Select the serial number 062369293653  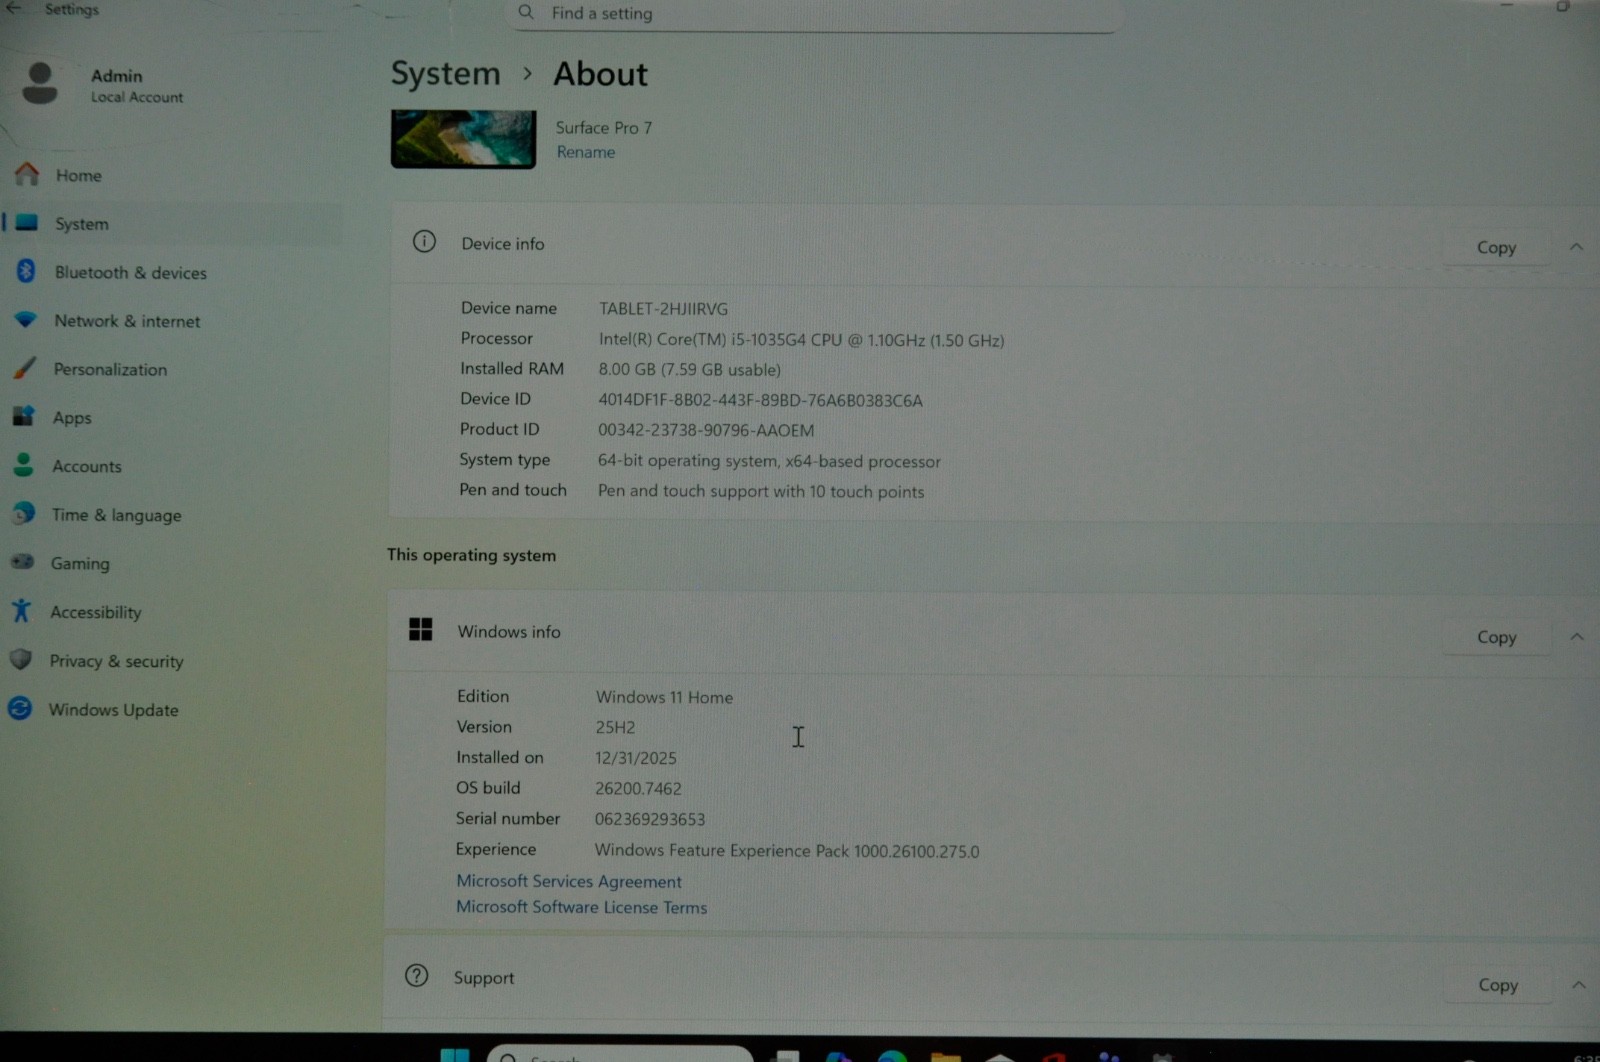pyautogui.click(x=650, y=819)
